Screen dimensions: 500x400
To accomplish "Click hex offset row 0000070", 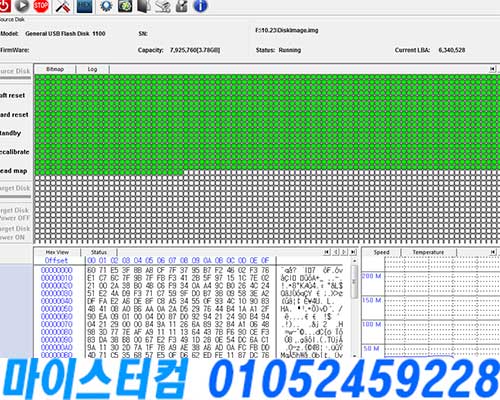I will pyautogui.click(x=57, y=324).
